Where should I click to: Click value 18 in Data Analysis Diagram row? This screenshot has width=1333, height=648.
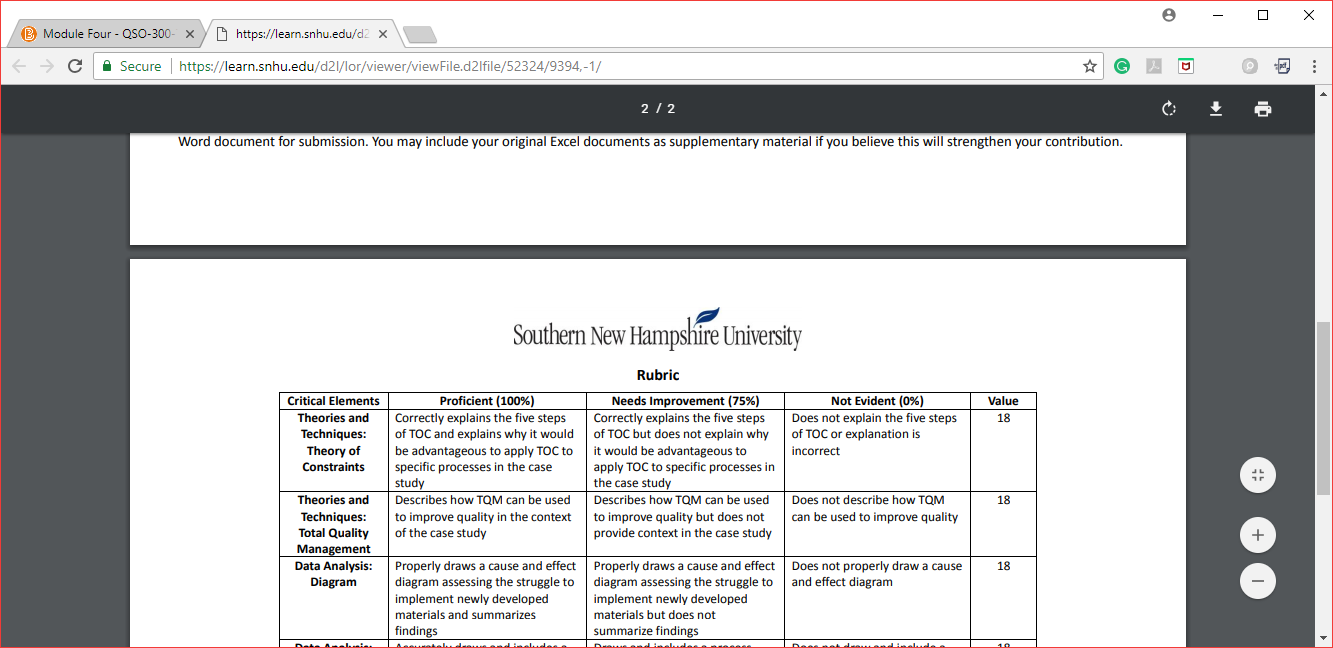1003,566
